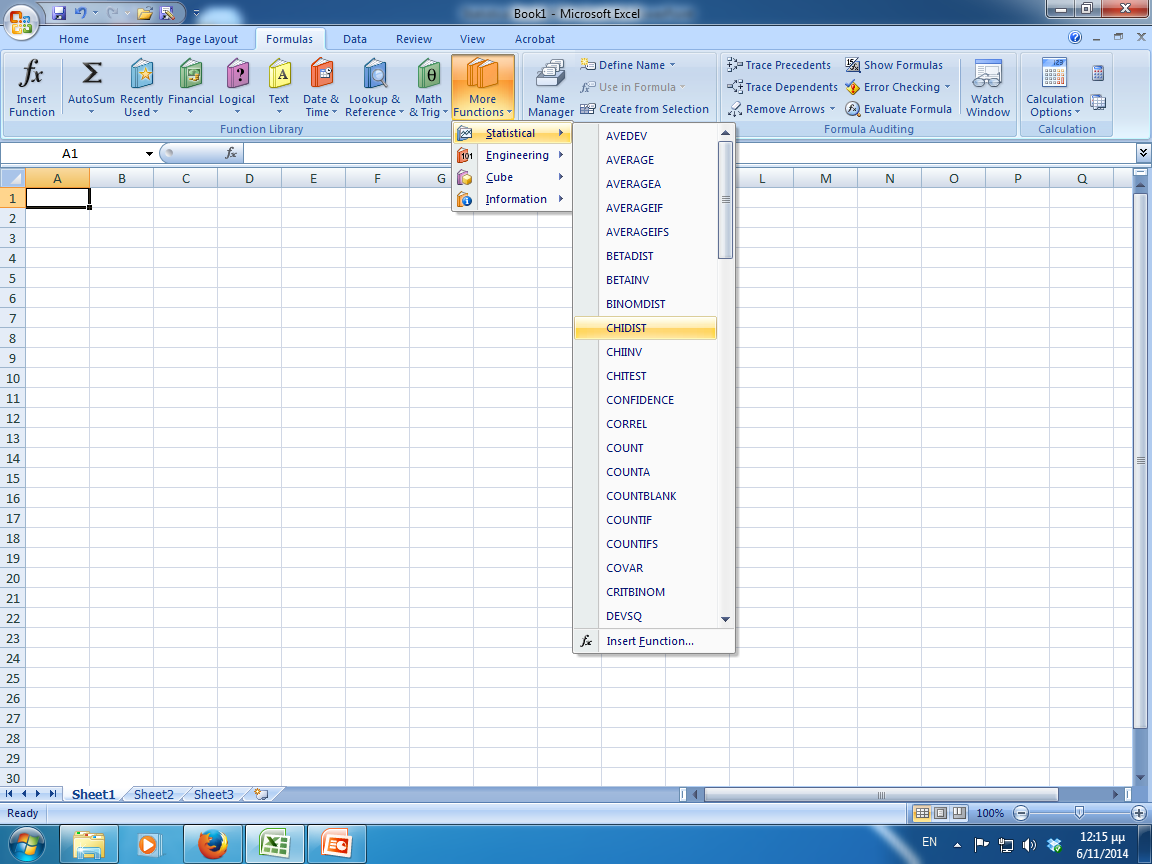Click Undo in Quick Access toolbar
1152x864 pixels.
point(80,12)
